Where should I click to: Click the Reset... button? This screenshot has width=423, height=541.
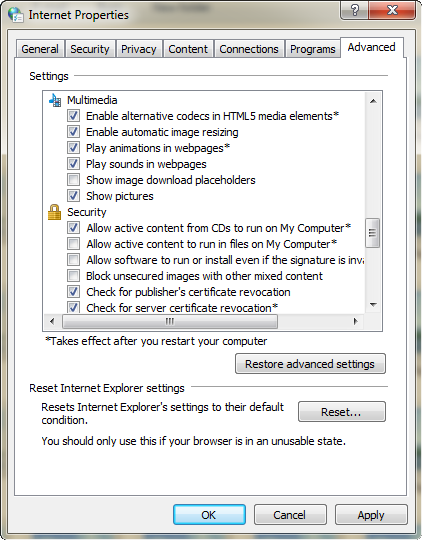(342, 412)
